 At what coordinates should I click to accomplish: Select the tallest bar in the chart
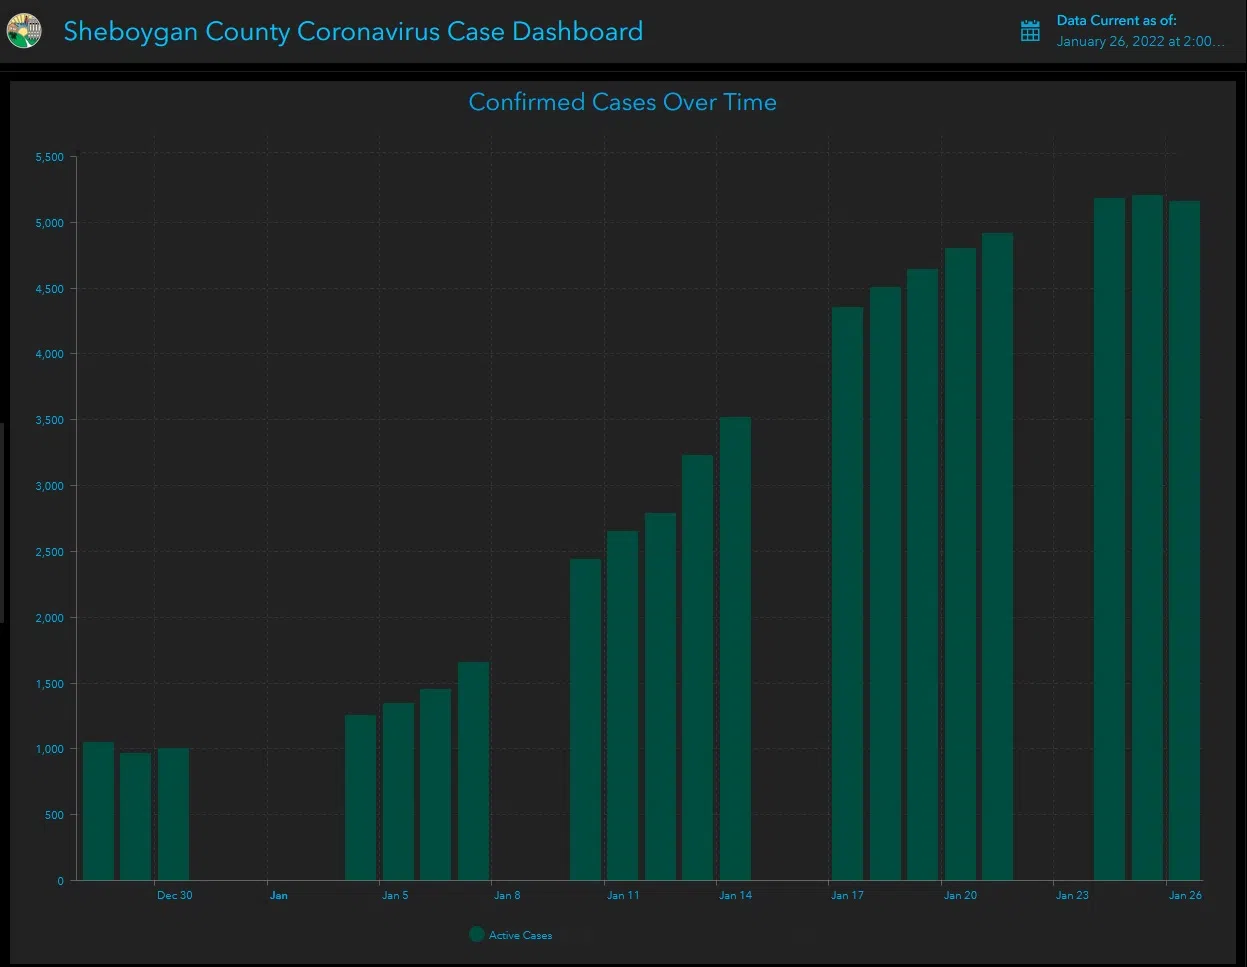click(1147, 540)
